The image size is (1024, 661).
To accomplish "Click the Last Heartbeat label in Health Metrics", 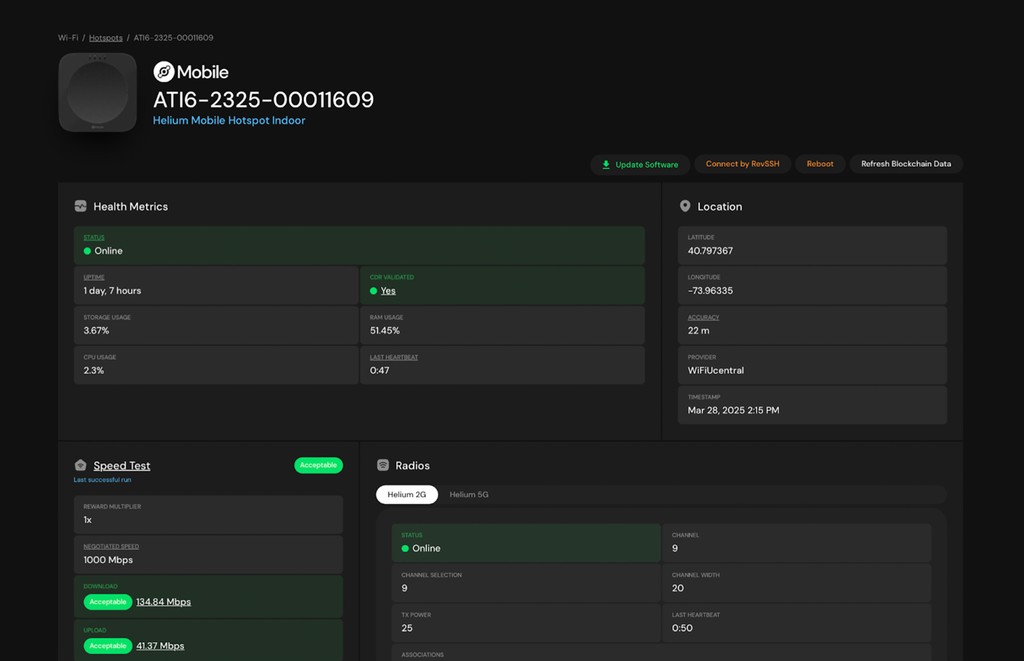I will tap(394, 357).
